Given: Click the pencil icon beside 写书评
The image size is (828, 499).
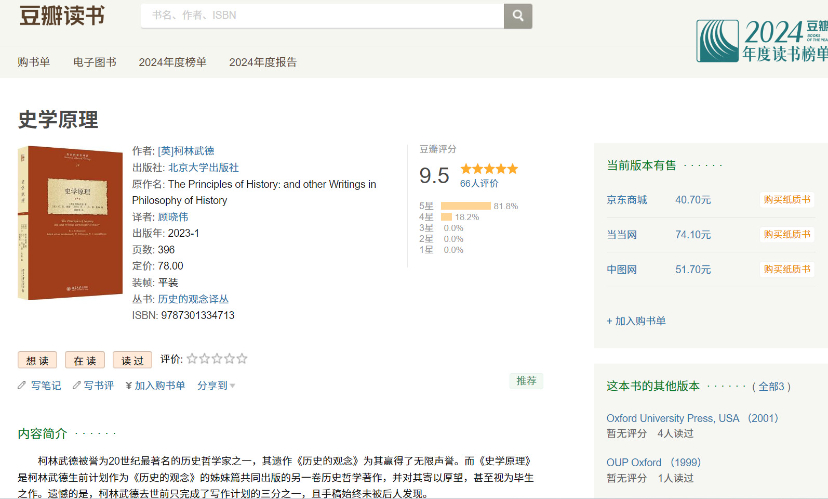Looking at the screenshot, I should (77, 385).
